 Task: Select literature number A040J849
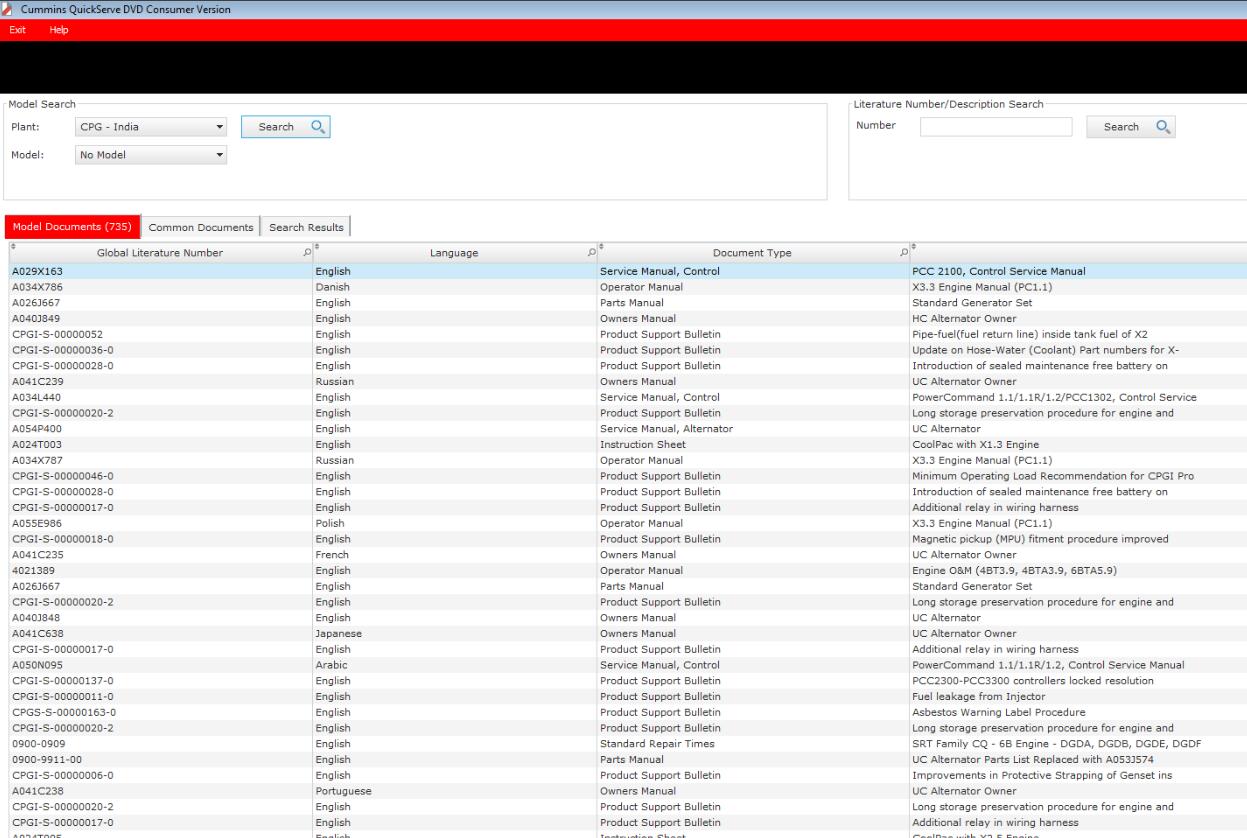click(x=37, y=319)
